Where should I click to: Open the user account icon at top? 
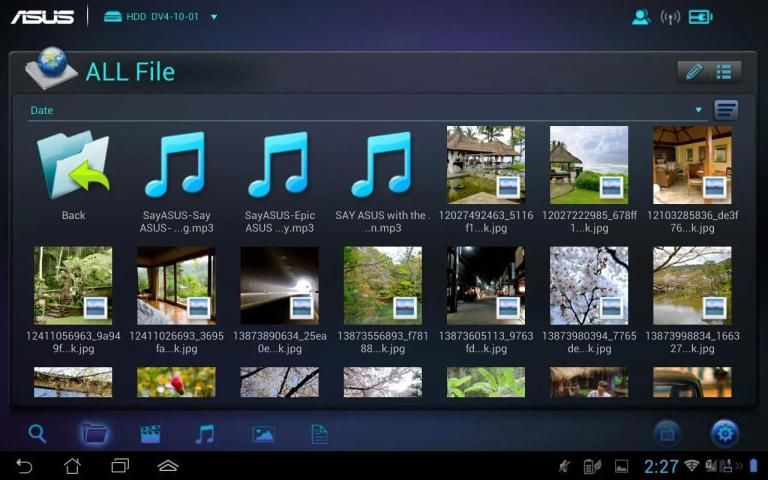tap(641, 17)
